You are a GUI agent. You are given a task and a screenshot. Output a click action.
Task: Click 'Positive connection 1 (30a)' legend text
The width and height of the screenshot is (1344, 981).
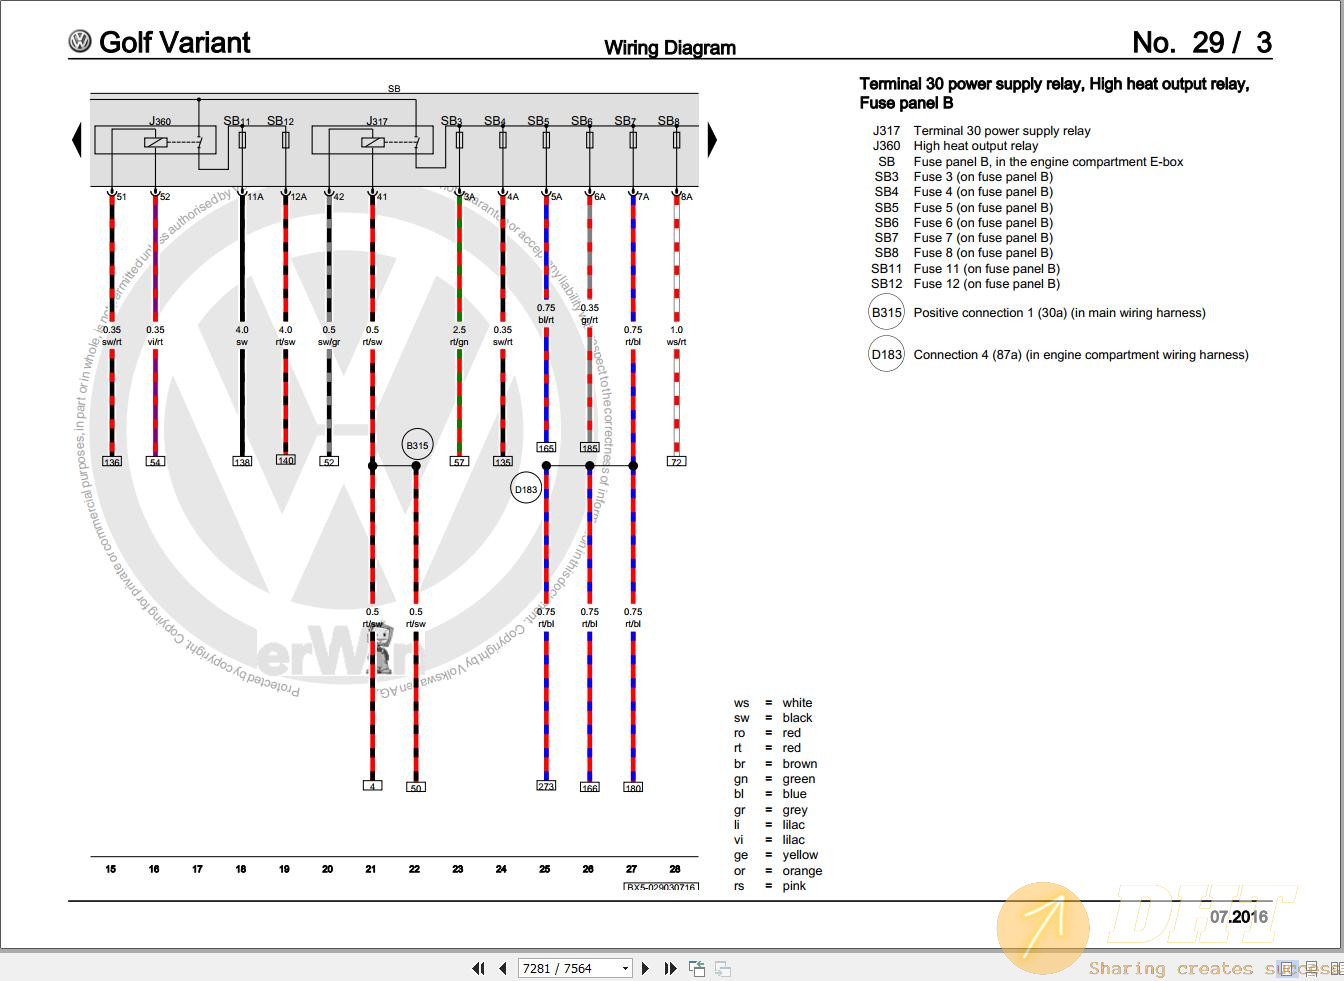click(x=1060, y=313)
